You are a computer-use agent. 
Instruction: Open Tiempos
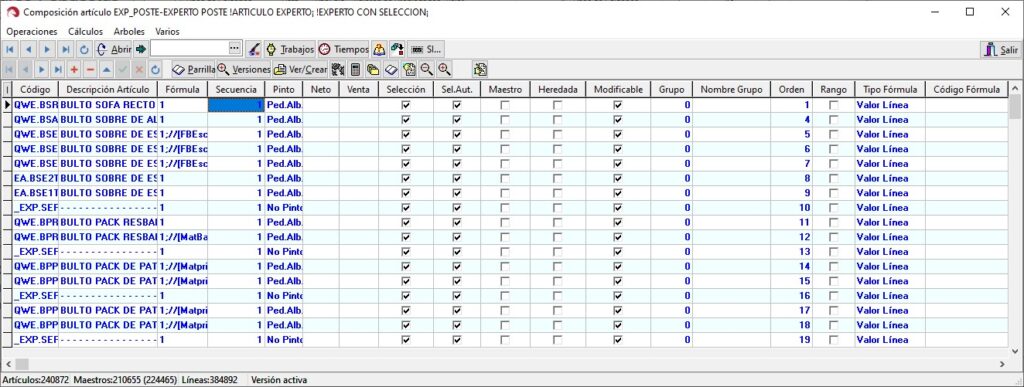344,49
